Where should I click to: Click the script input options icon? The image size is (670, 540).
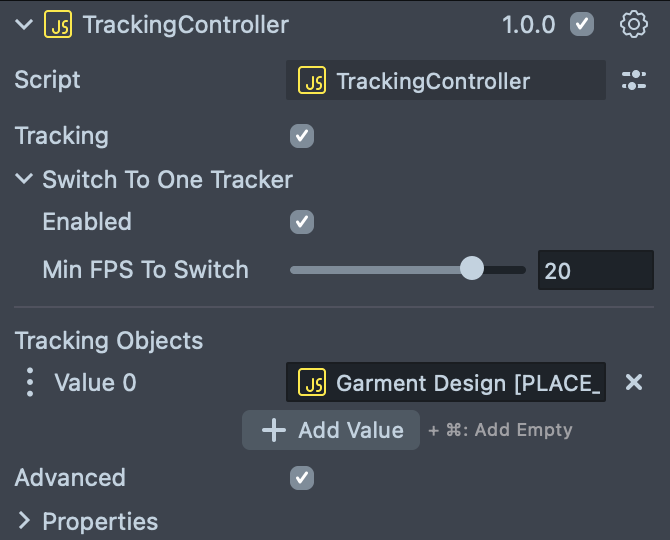coord(634,81)
